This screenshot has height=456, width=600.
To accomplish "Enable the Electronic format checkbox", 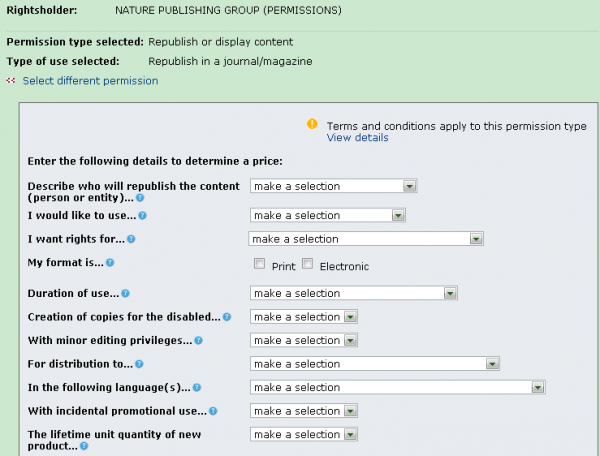I will pos(308,265).
